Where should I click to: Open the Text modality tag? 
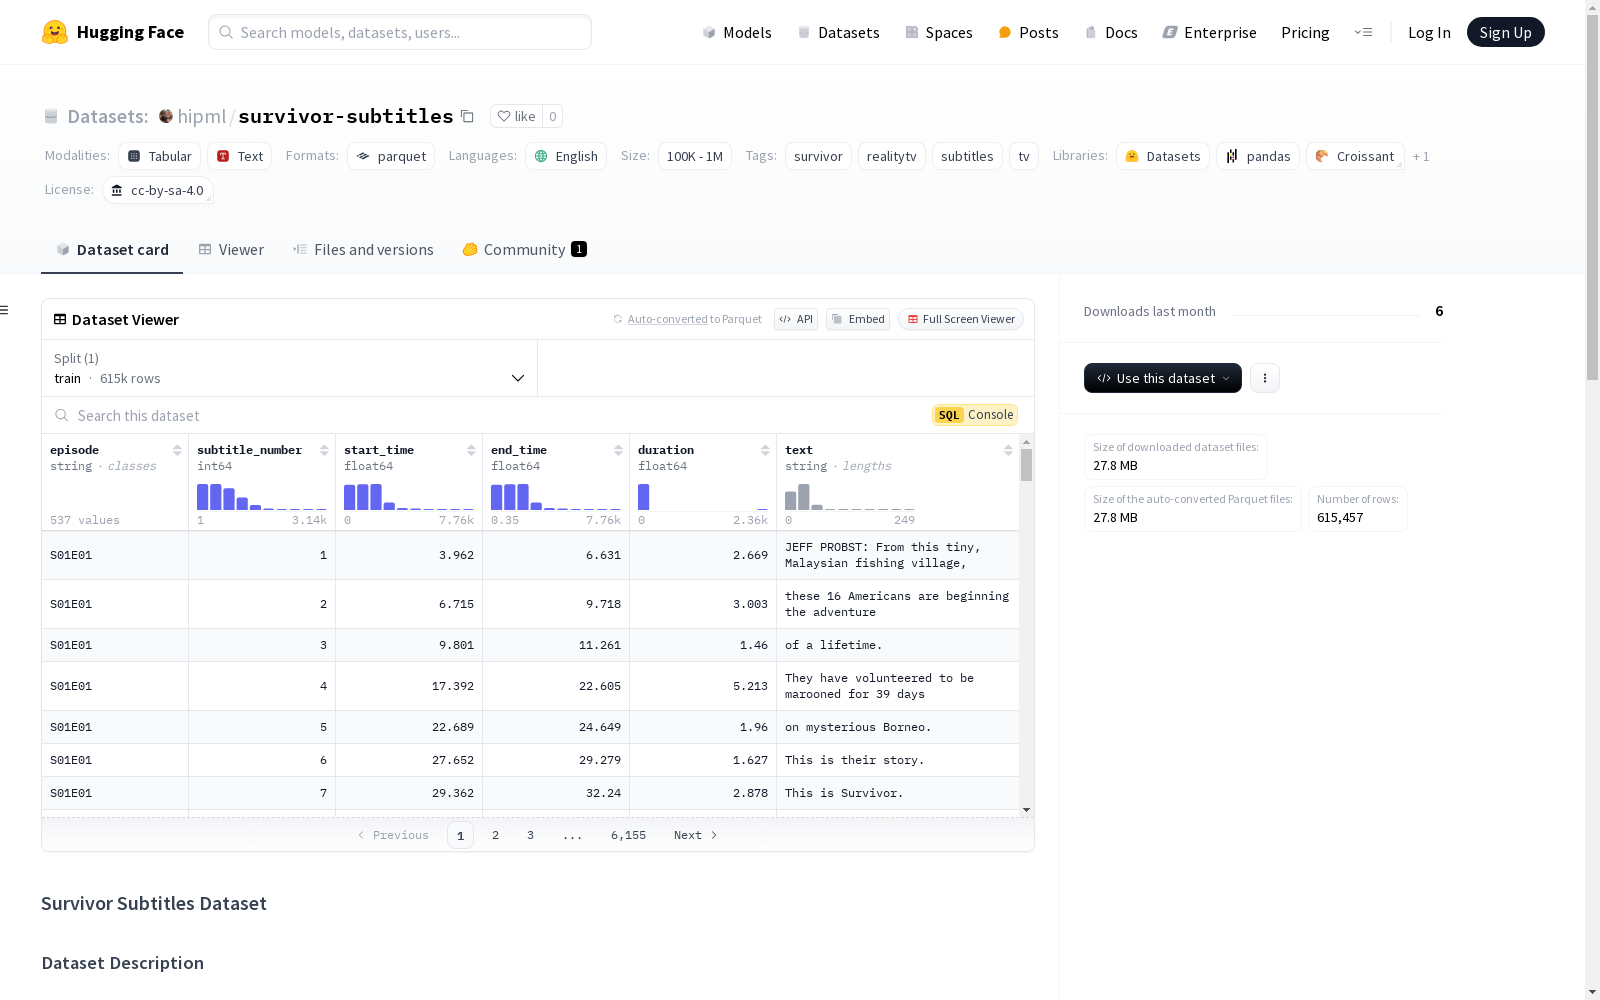240,156
